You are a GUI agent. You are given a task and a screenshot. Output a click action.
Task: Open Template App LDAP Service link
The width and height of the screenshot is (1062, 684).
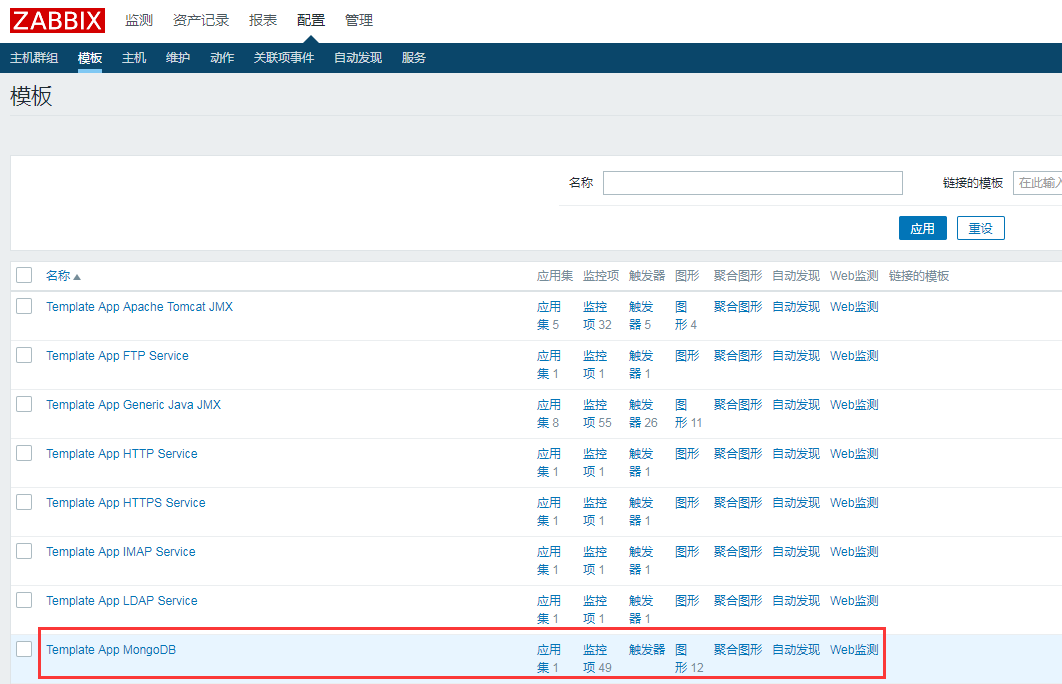pyautogui.click(x=122, y=601)
